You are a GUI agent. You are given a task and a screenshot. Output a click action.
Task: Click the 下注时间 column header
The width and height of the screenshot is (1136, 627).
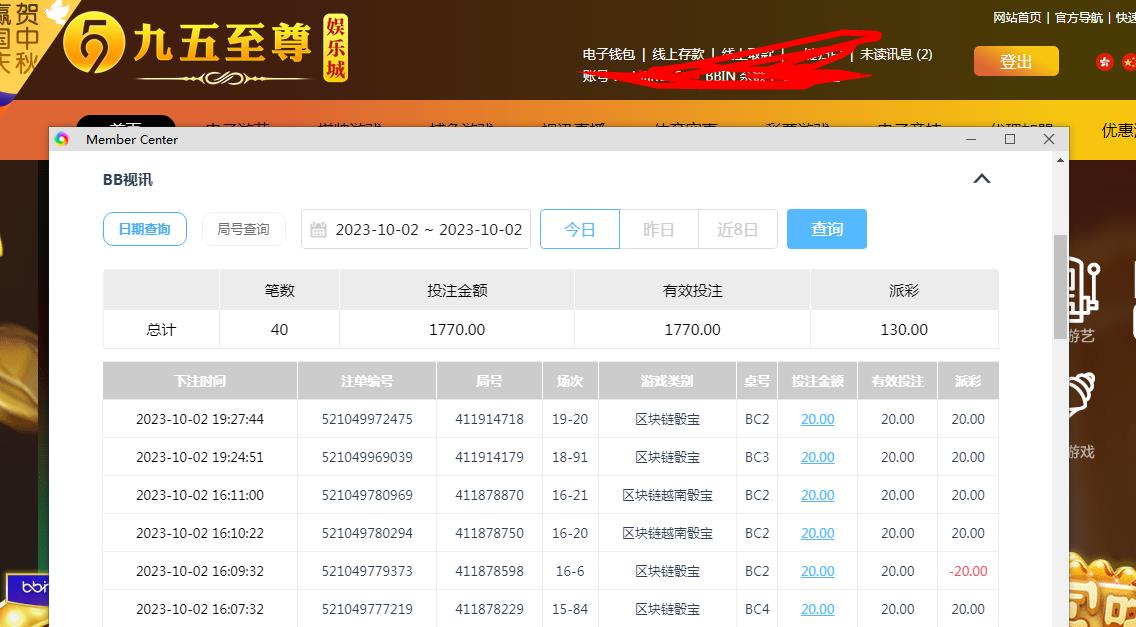tap(200, 381)
